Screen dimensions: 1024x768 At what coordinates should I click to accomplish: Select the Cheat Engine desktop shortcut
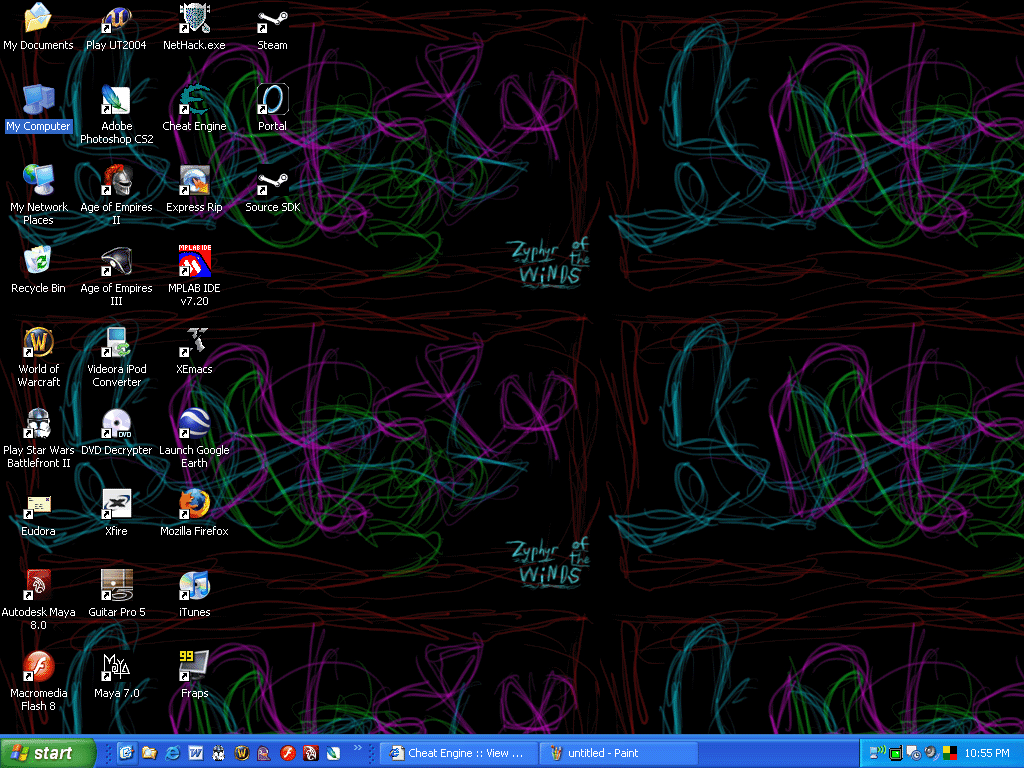tap(194, 108)
